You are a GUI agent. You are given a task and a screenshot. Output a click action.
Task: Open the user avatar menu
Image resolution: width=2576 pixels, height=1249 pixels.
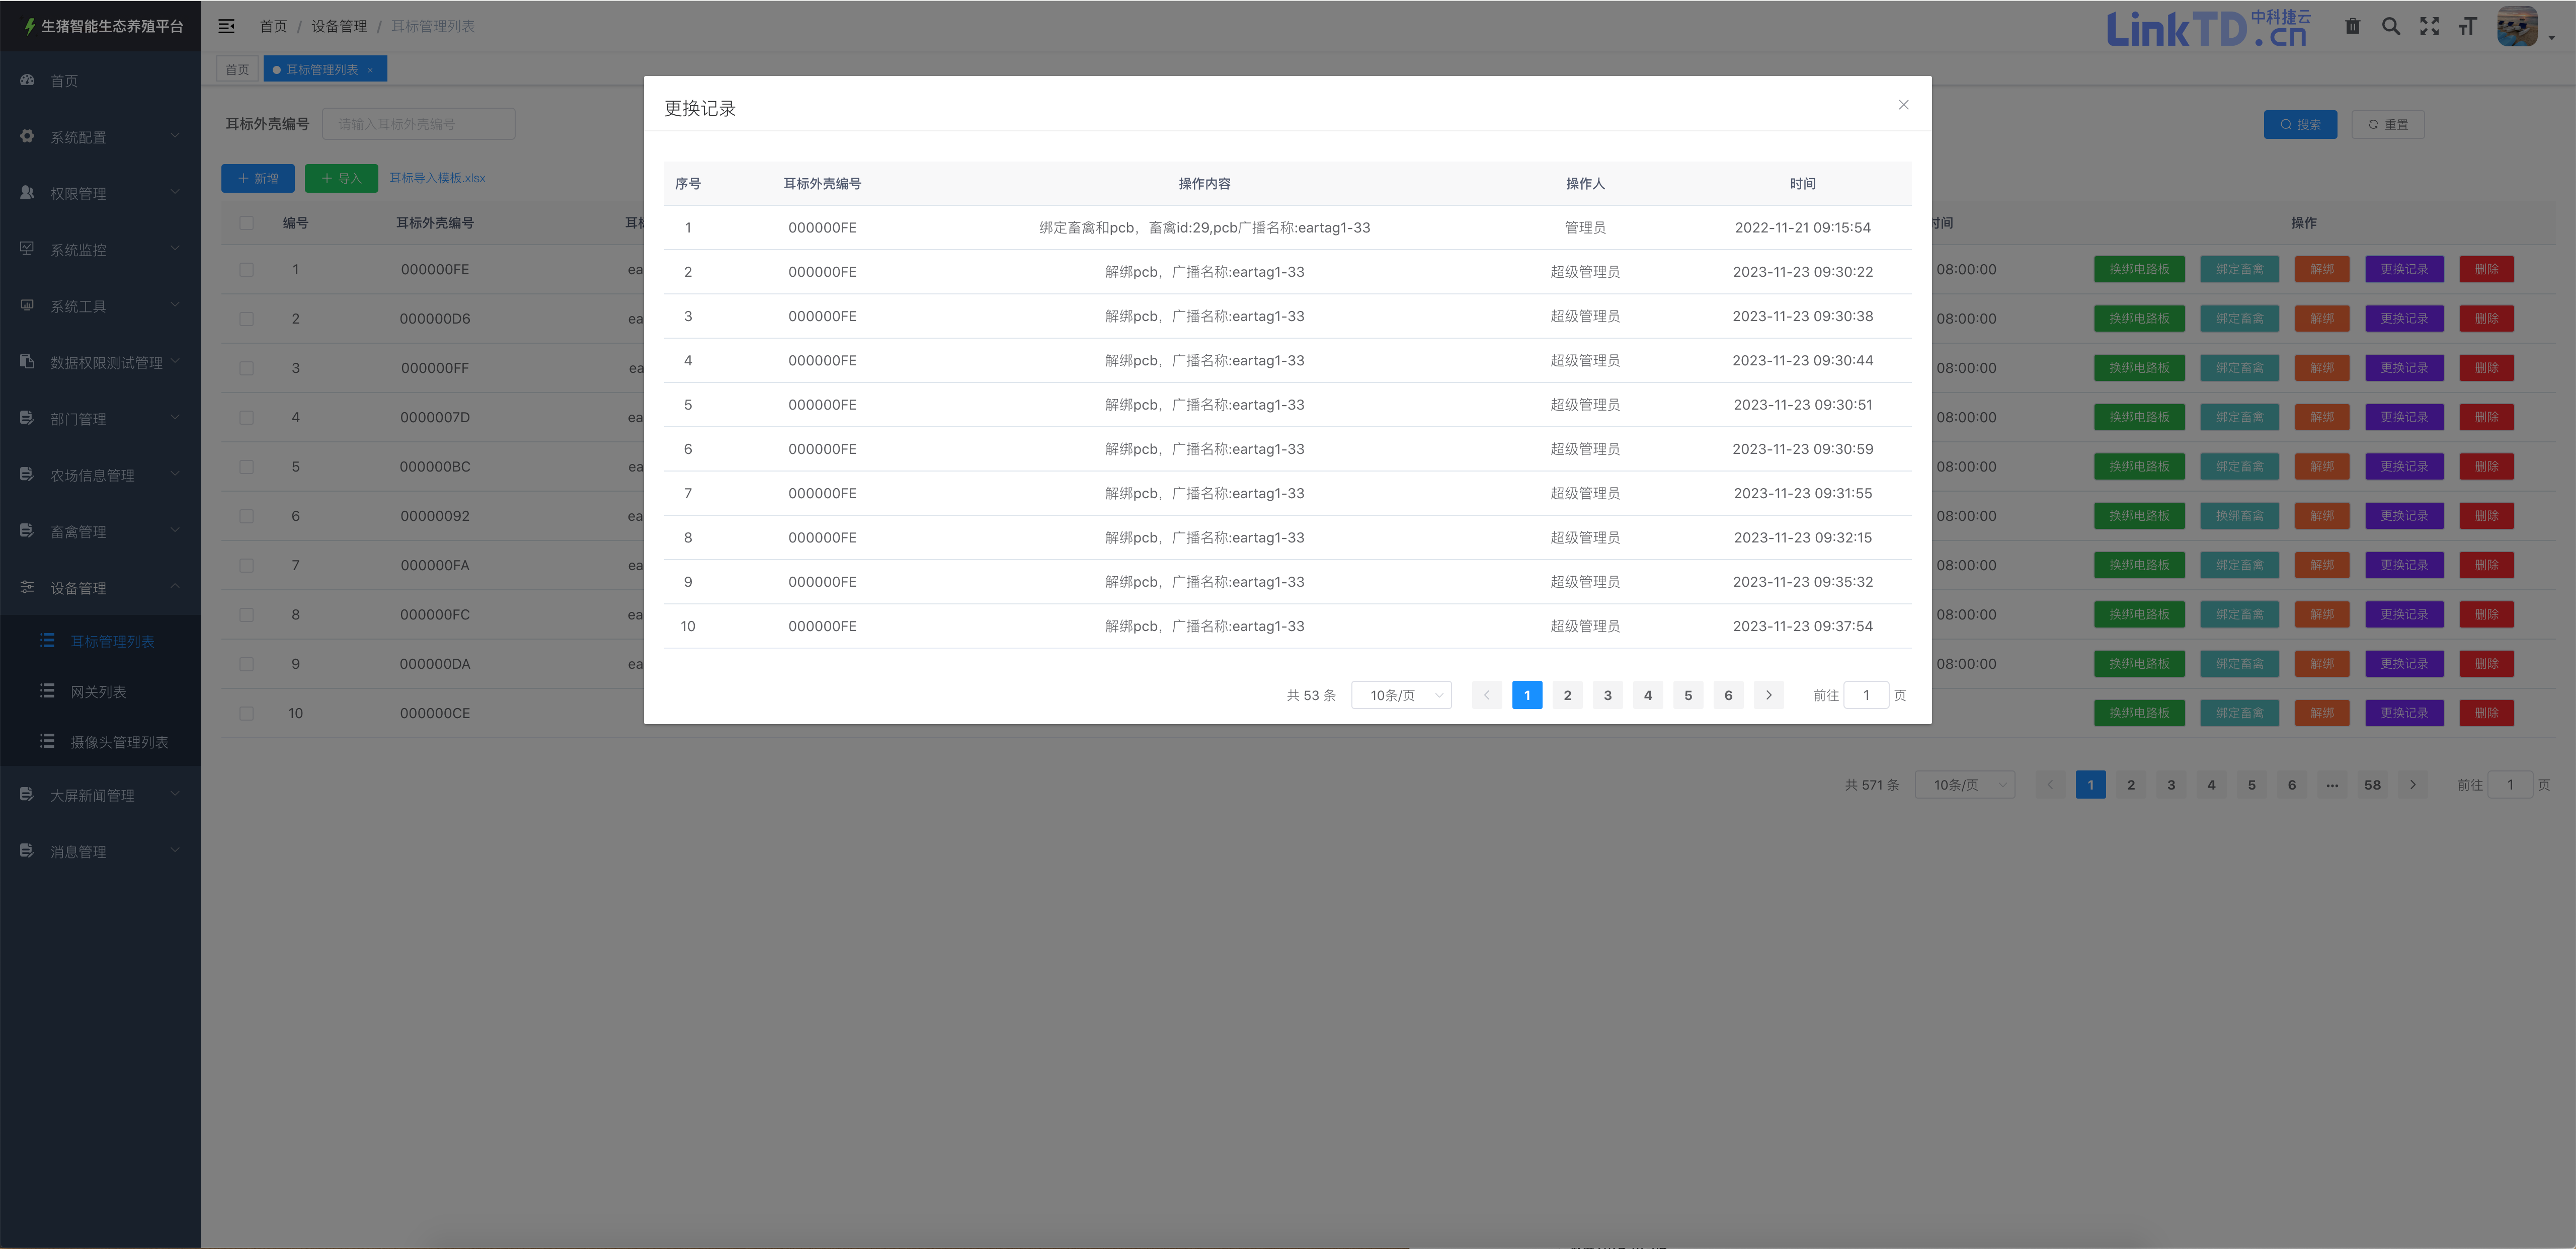[2517, 27]
